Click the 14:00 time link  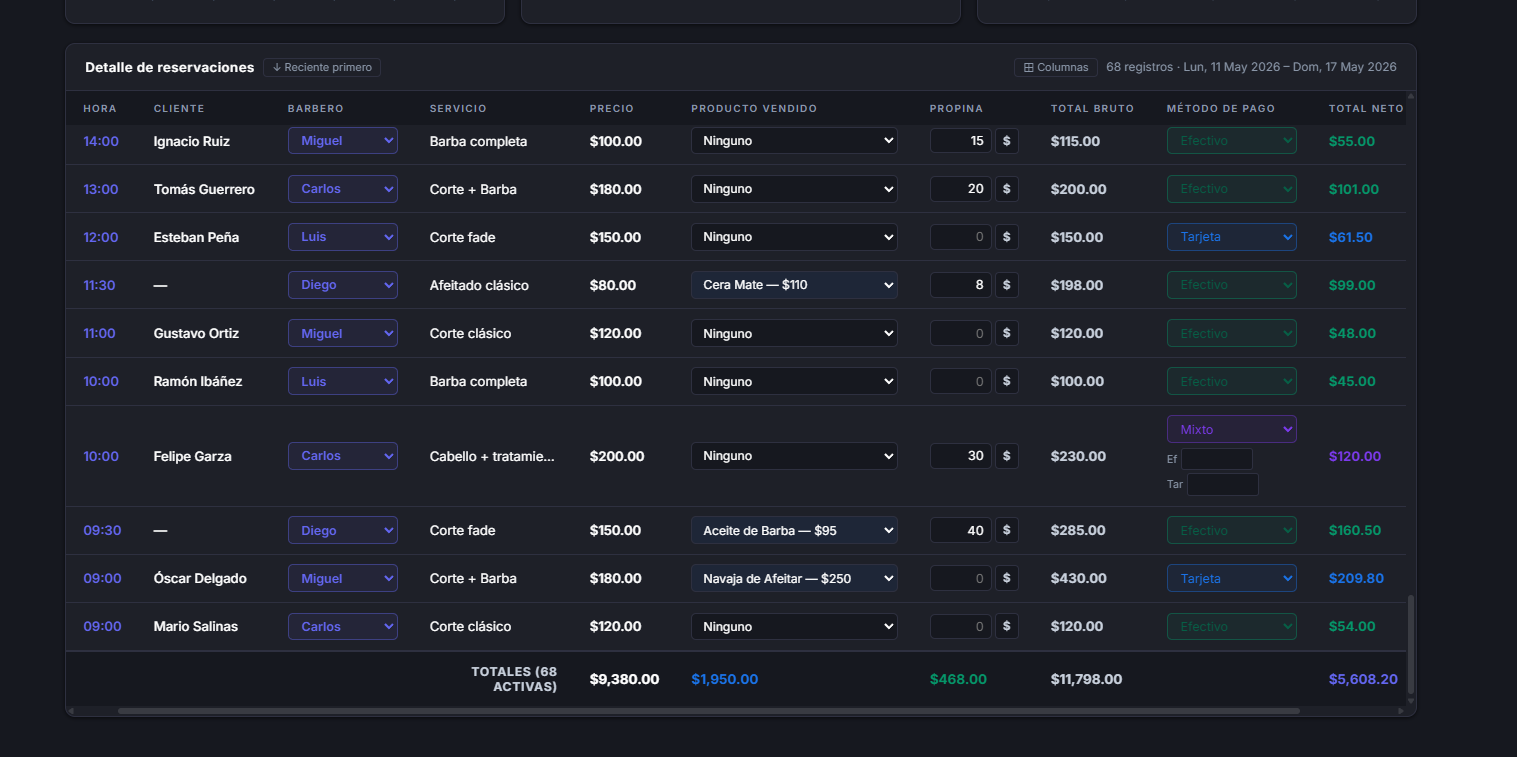click(x=101, y=141)
